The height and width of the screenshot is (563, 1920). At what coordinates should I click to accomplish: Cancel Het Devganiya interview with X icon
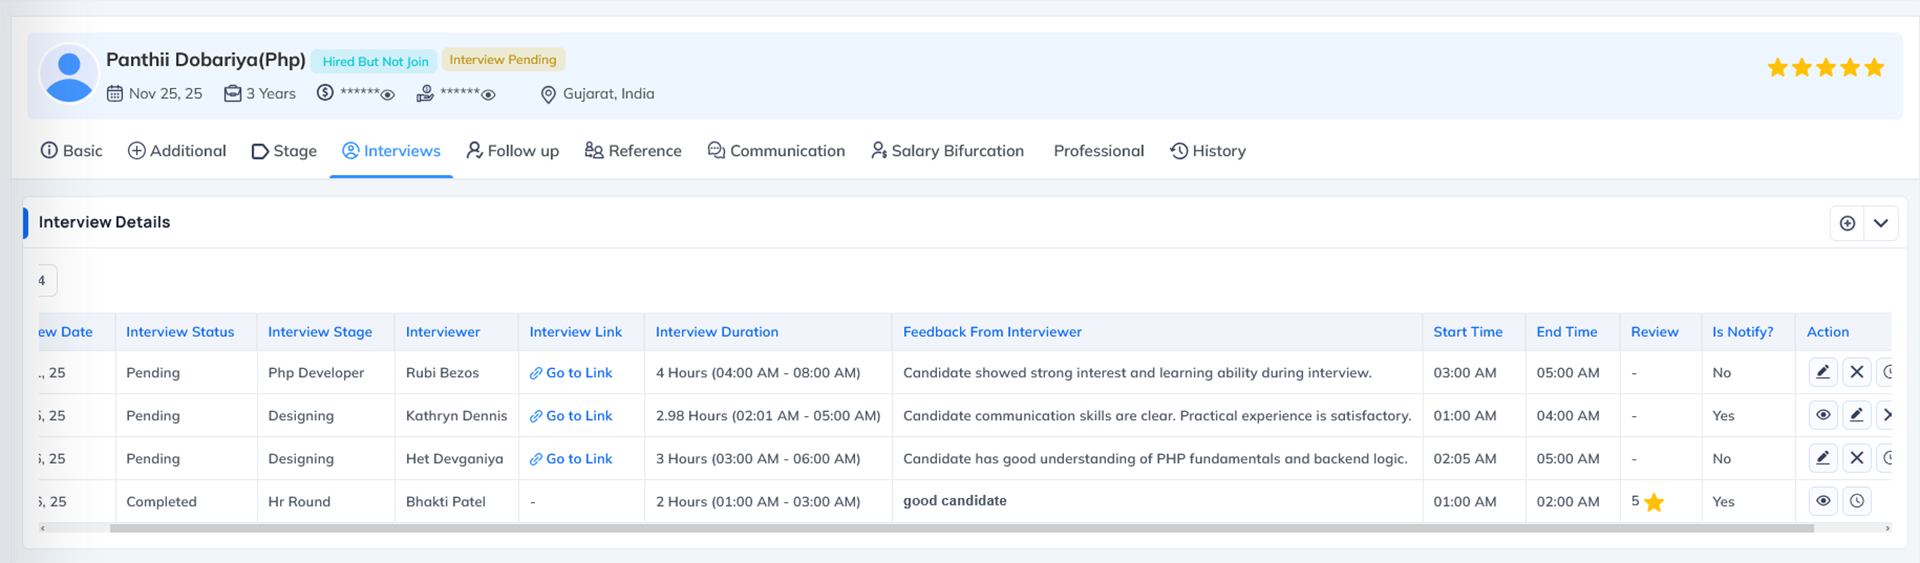tap(1857, 458)
